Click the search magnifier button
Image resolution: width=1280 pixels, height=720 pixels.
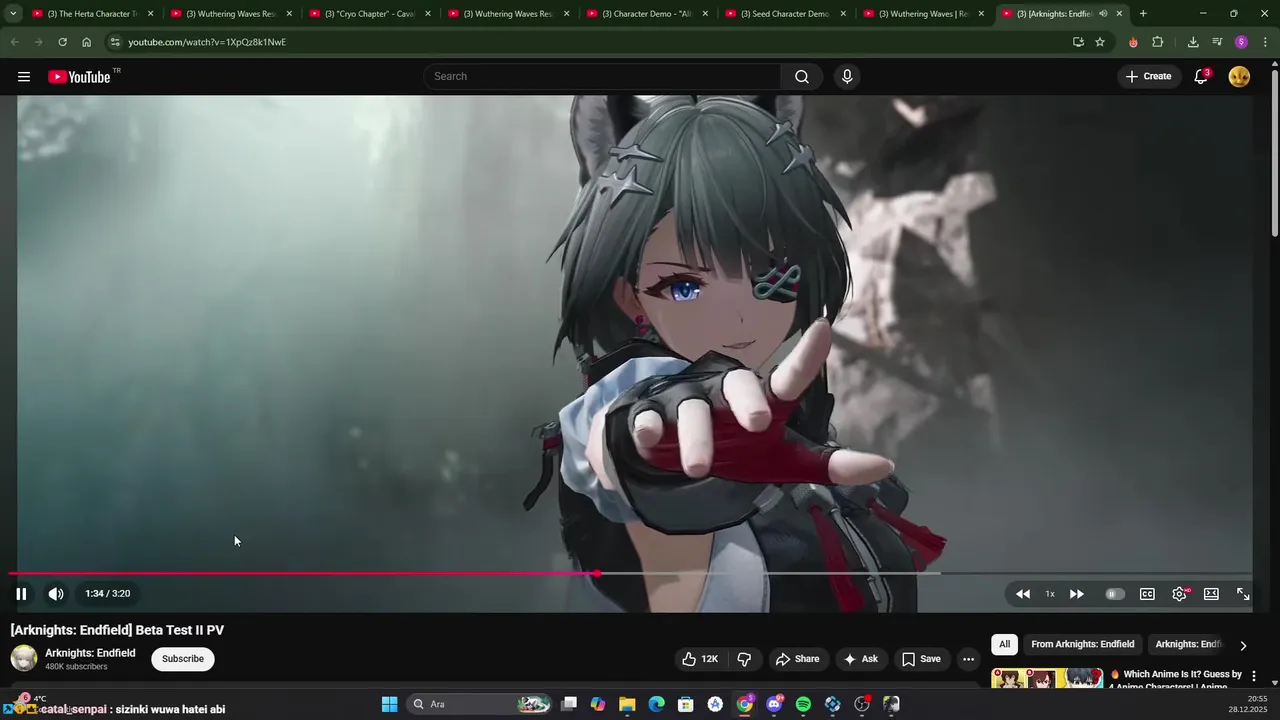click(x=802, y=77)
